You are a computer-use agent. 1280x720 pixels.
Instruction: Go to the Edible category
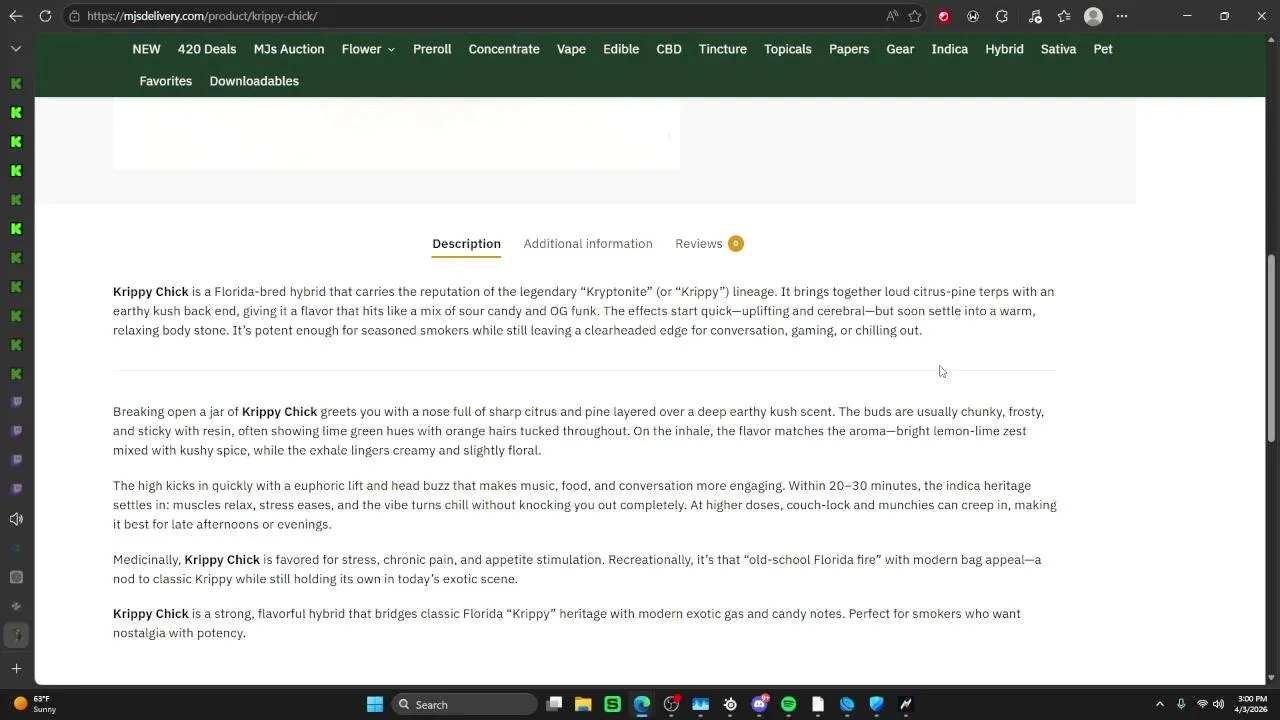pyautogui.click(x=621, y=49)
